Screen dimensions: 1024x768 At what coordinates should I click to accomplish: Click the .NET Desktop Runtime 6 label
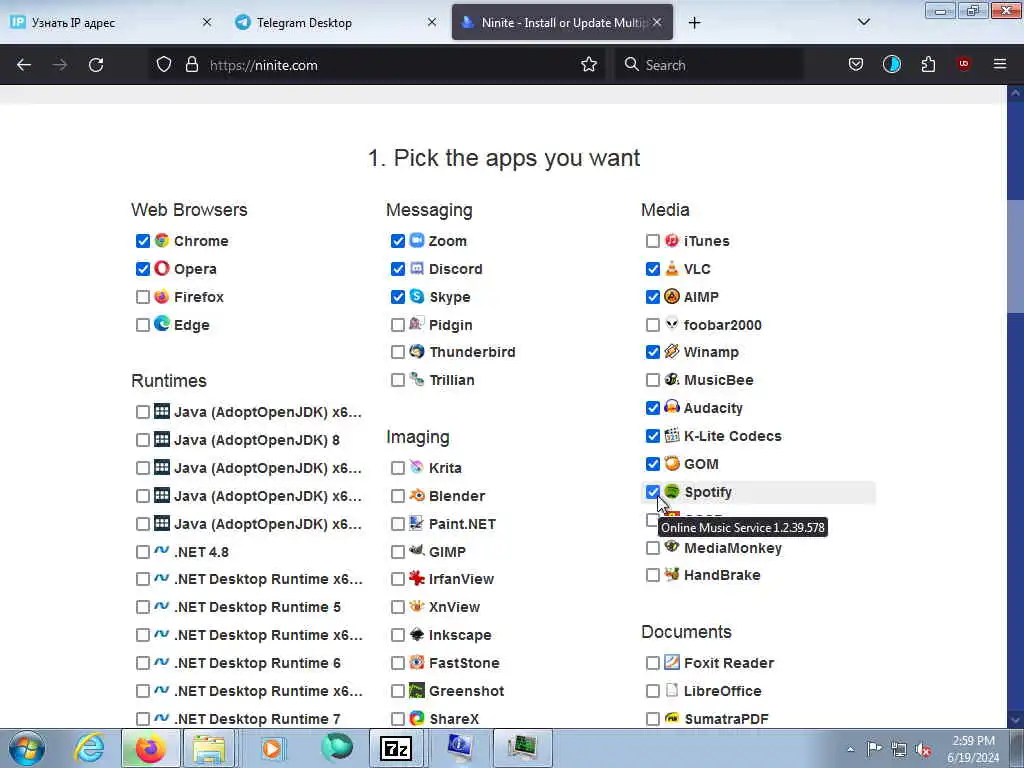coord(257,663)
